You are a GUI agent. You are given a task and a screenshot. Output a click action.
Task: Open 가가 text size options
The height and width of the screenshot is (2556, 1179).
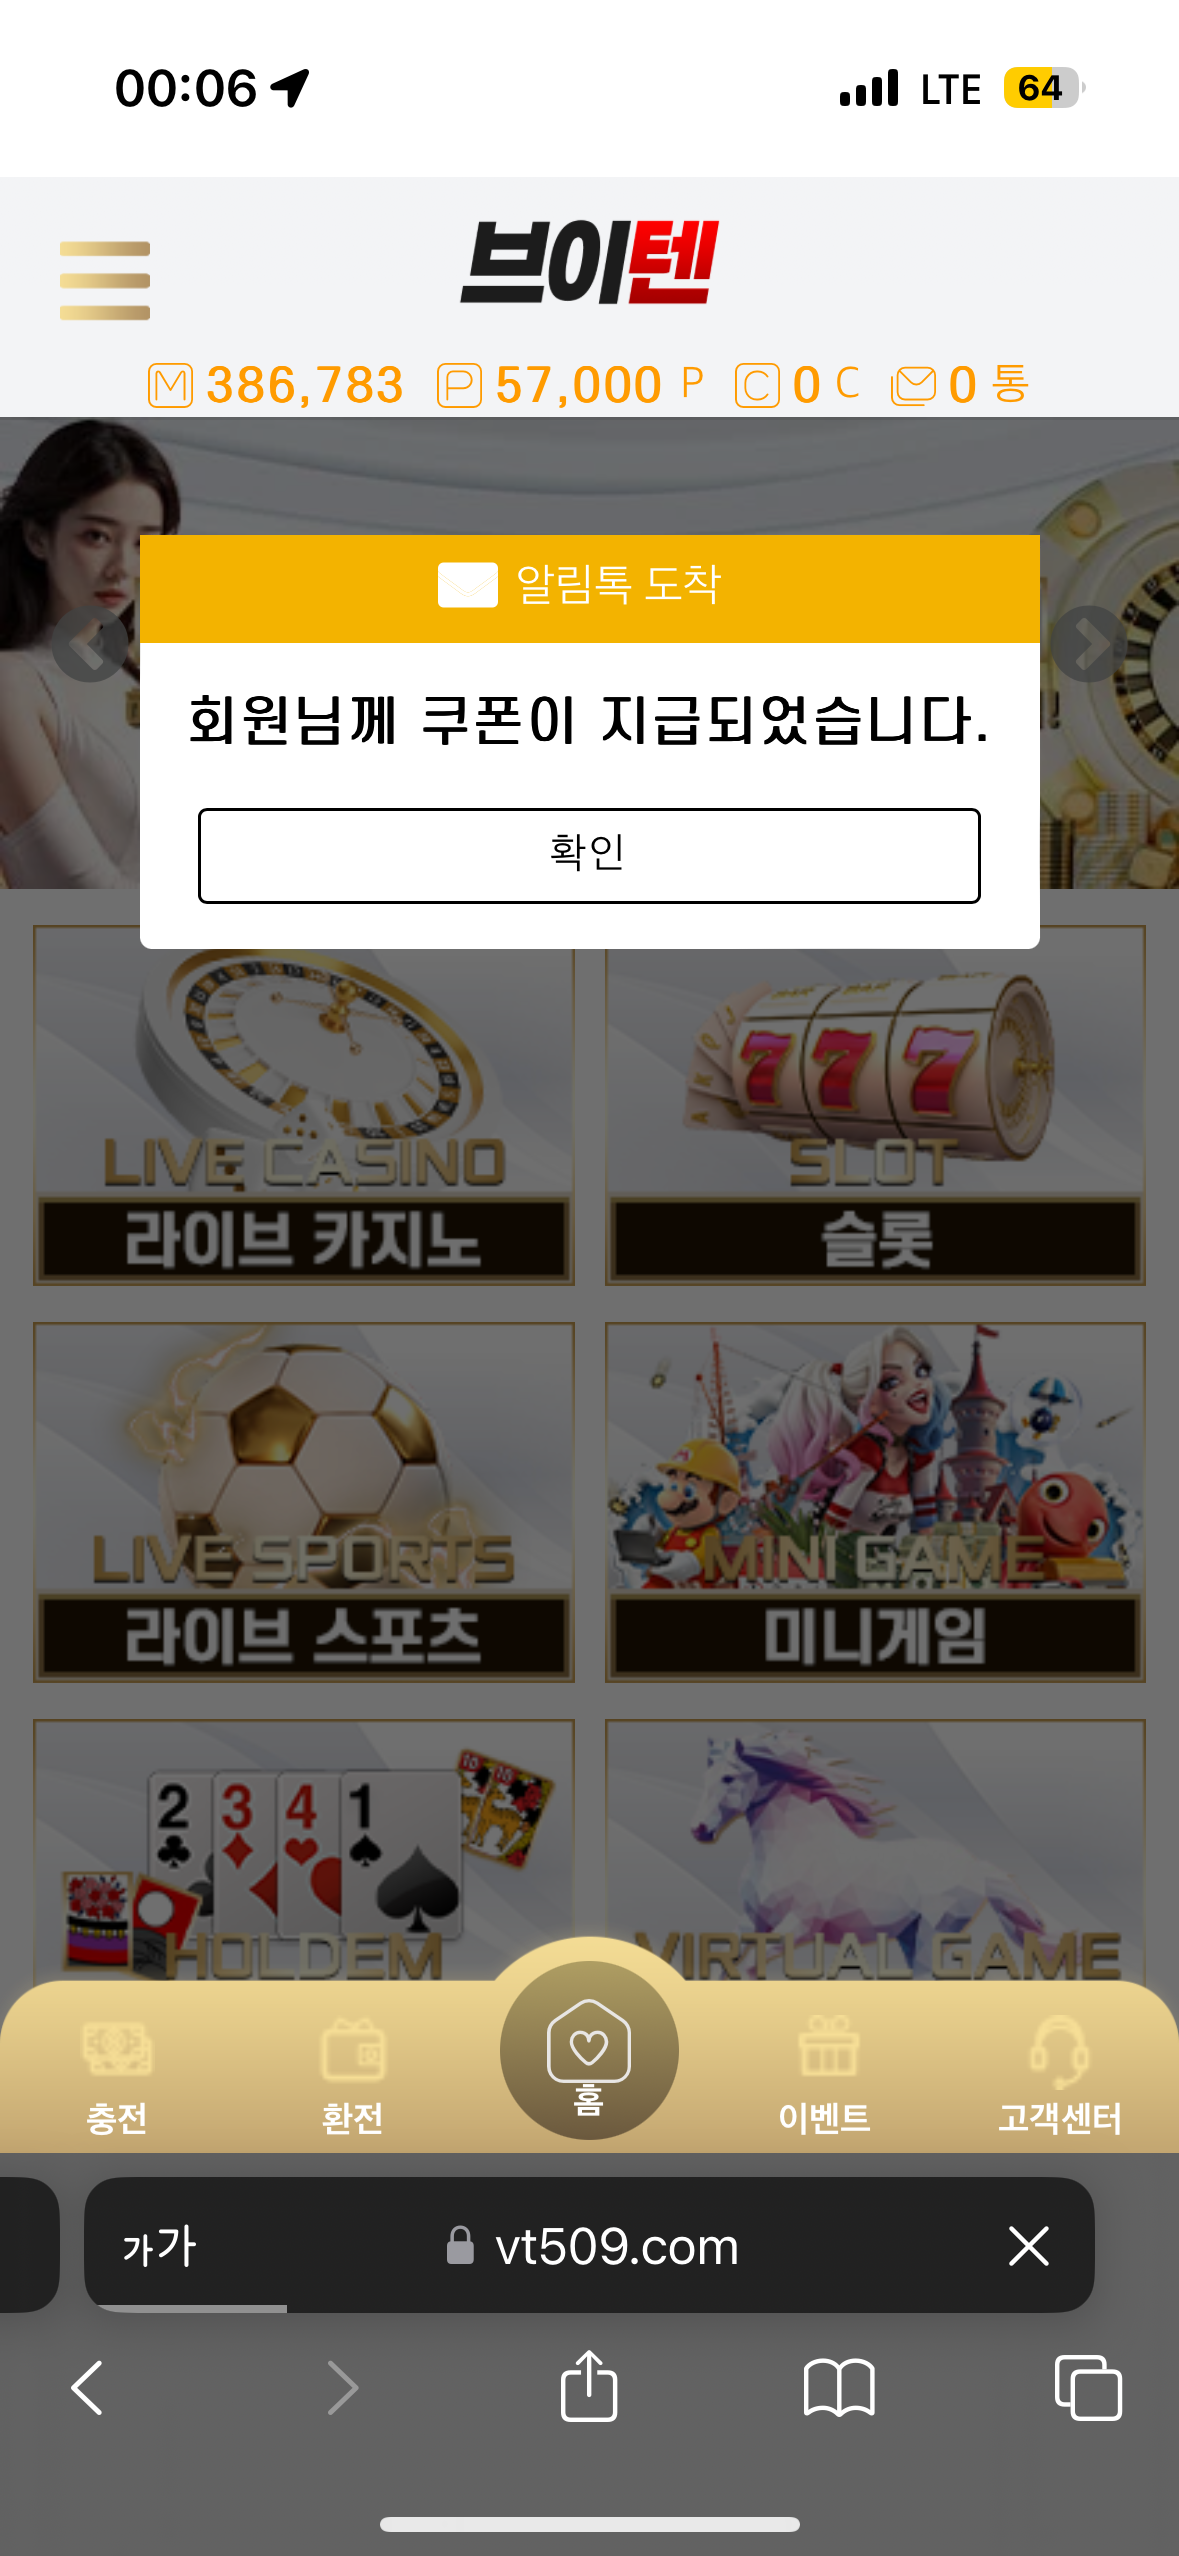160,2246
